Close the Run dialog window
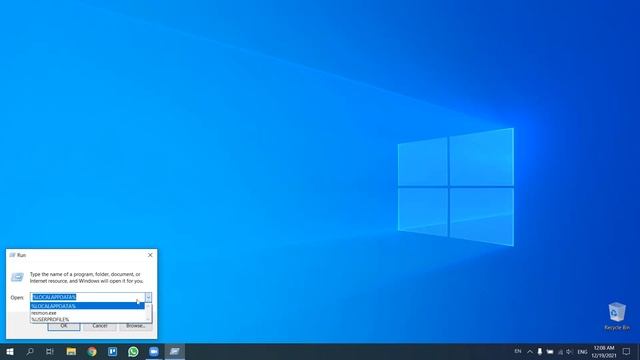Viewport: 640px width, 360px height. (150, 255)
